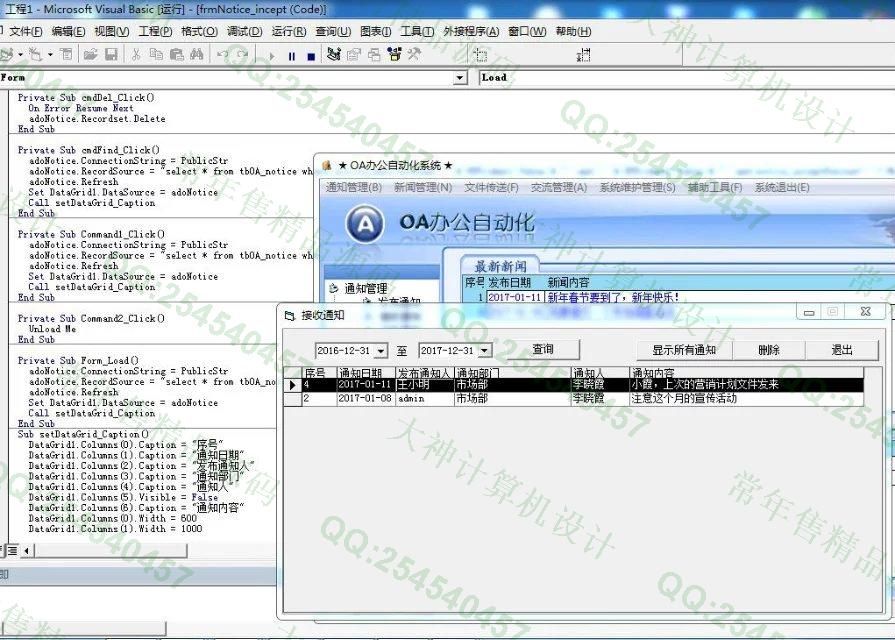The width and height of the screenshot is (895, 640).
Task: Open the Project Explorer icon
Action: (x=334, y=55)
